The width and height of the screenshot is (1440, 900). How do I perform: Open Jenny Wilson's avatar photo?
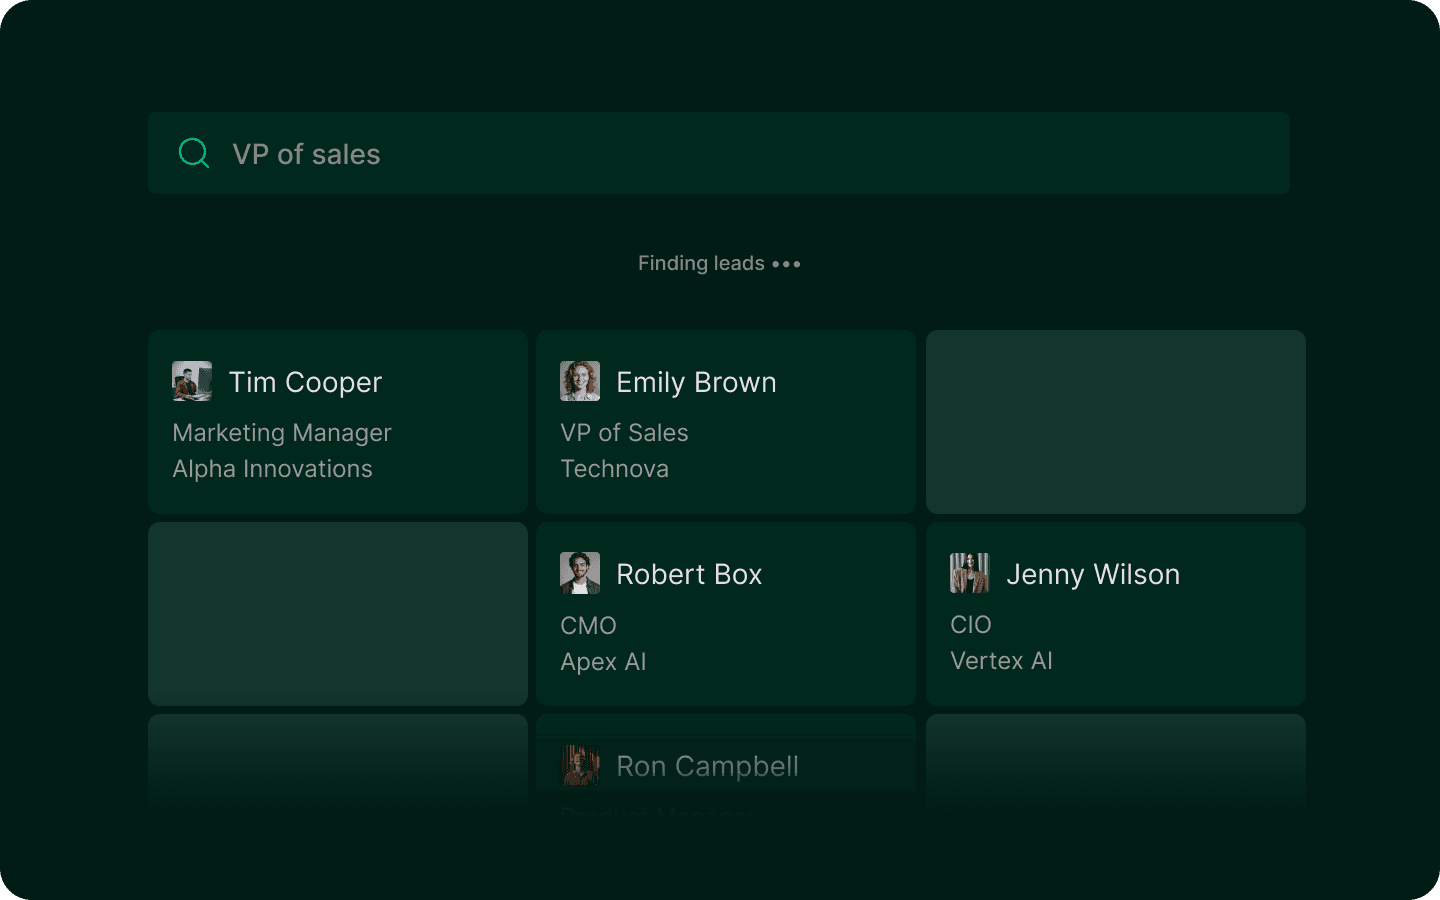pyautogui.click(x=969, y=573)
